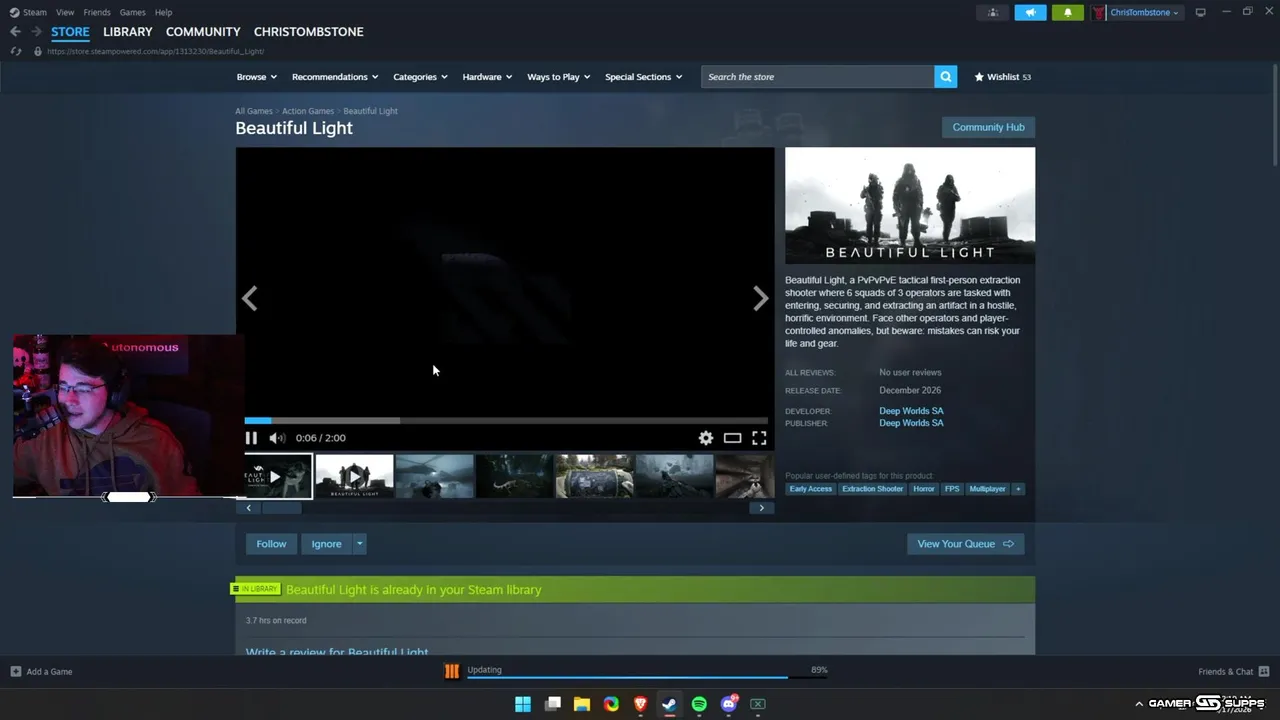This screenshot has height=720, width=1280.
Task: Open video settings gear icon
Action: [706, 438]
